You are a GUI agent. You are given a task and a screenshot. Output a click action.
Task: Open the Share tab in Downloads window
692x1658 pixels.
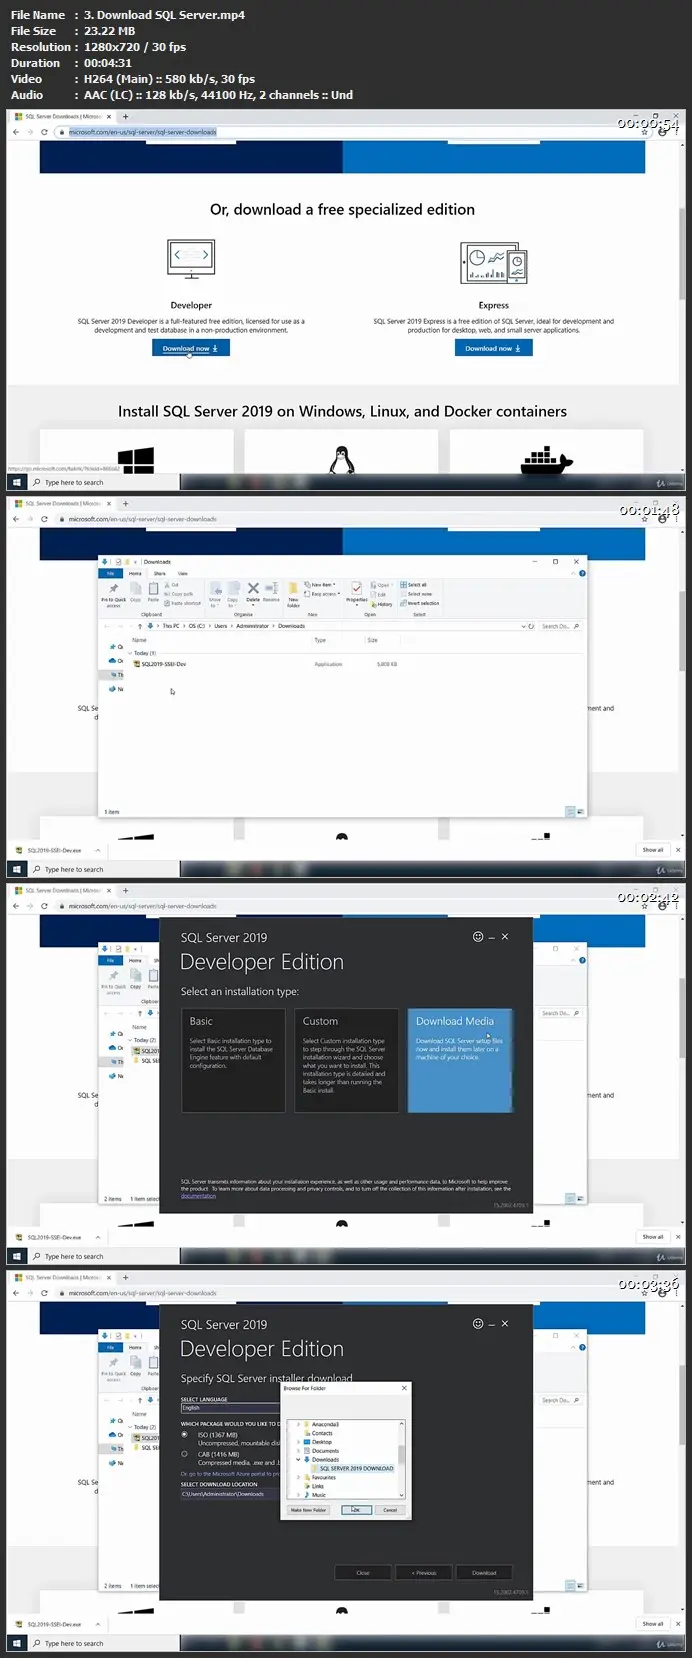tap(159, 573)
